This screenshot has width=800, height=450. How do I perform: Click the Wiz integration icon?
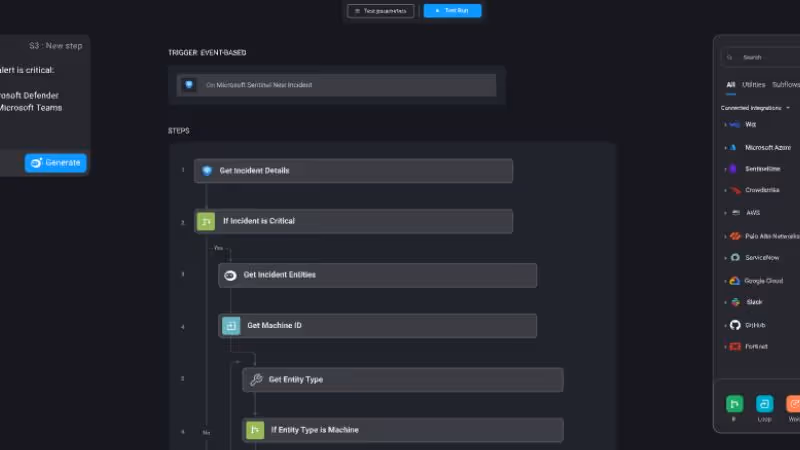click(735, 124)
